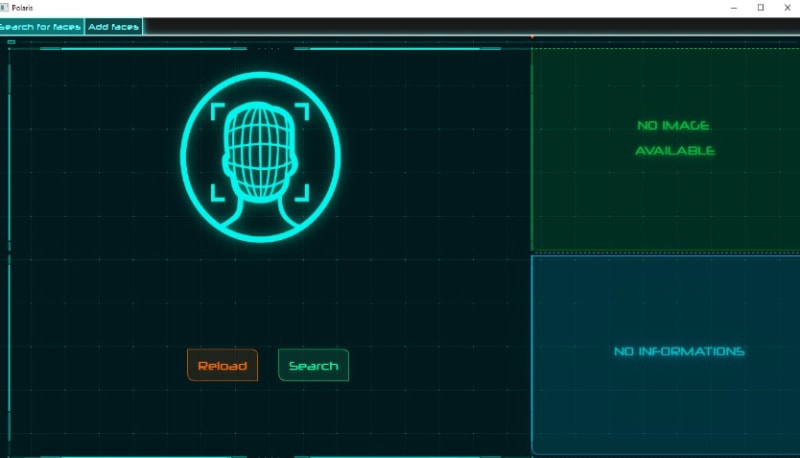The image size is (800, 458).
Task: Click the orange marker on the top border
Action: pyautogui.click(x=532, y=37)
